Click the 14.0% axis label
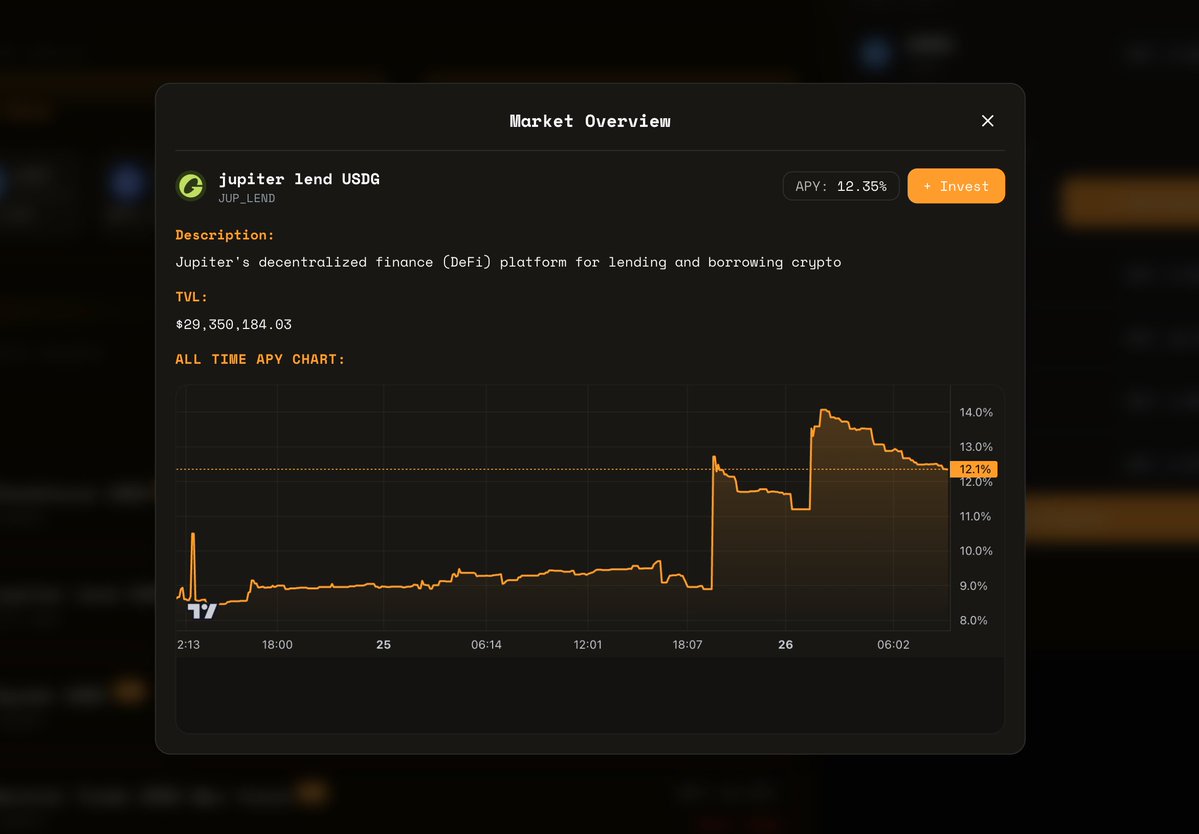 tap(976, 412)
